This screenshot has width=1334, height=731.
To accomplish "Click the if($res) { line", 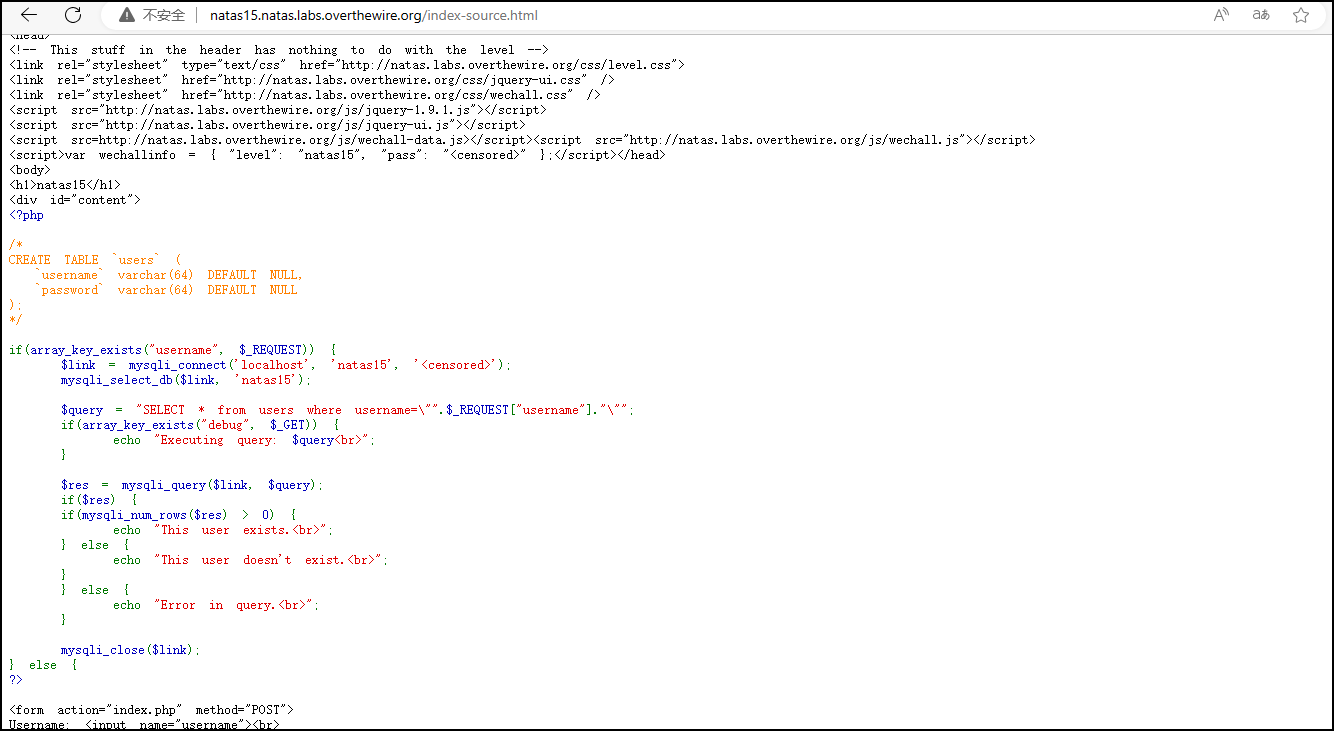I will [99, 500].
